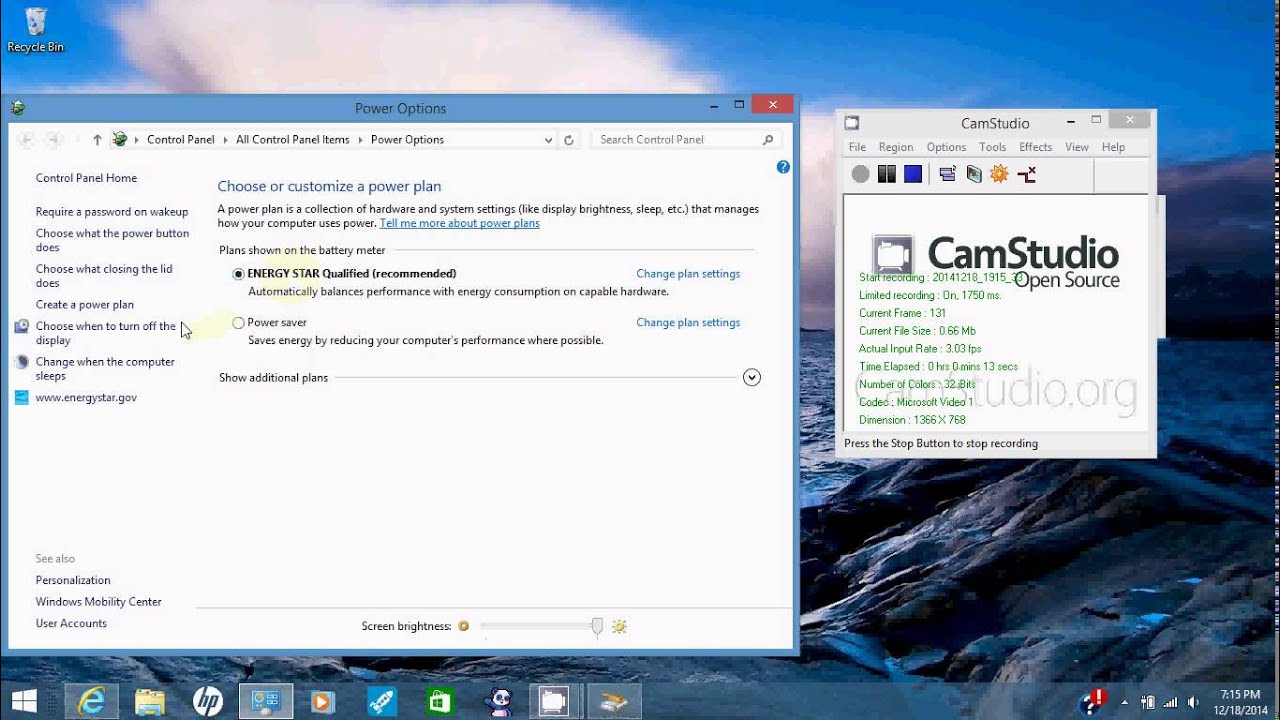Visit www.energystar.gov link
Image resolution: width=1280 pixels, height=720 pixels.
pos(86,398)
